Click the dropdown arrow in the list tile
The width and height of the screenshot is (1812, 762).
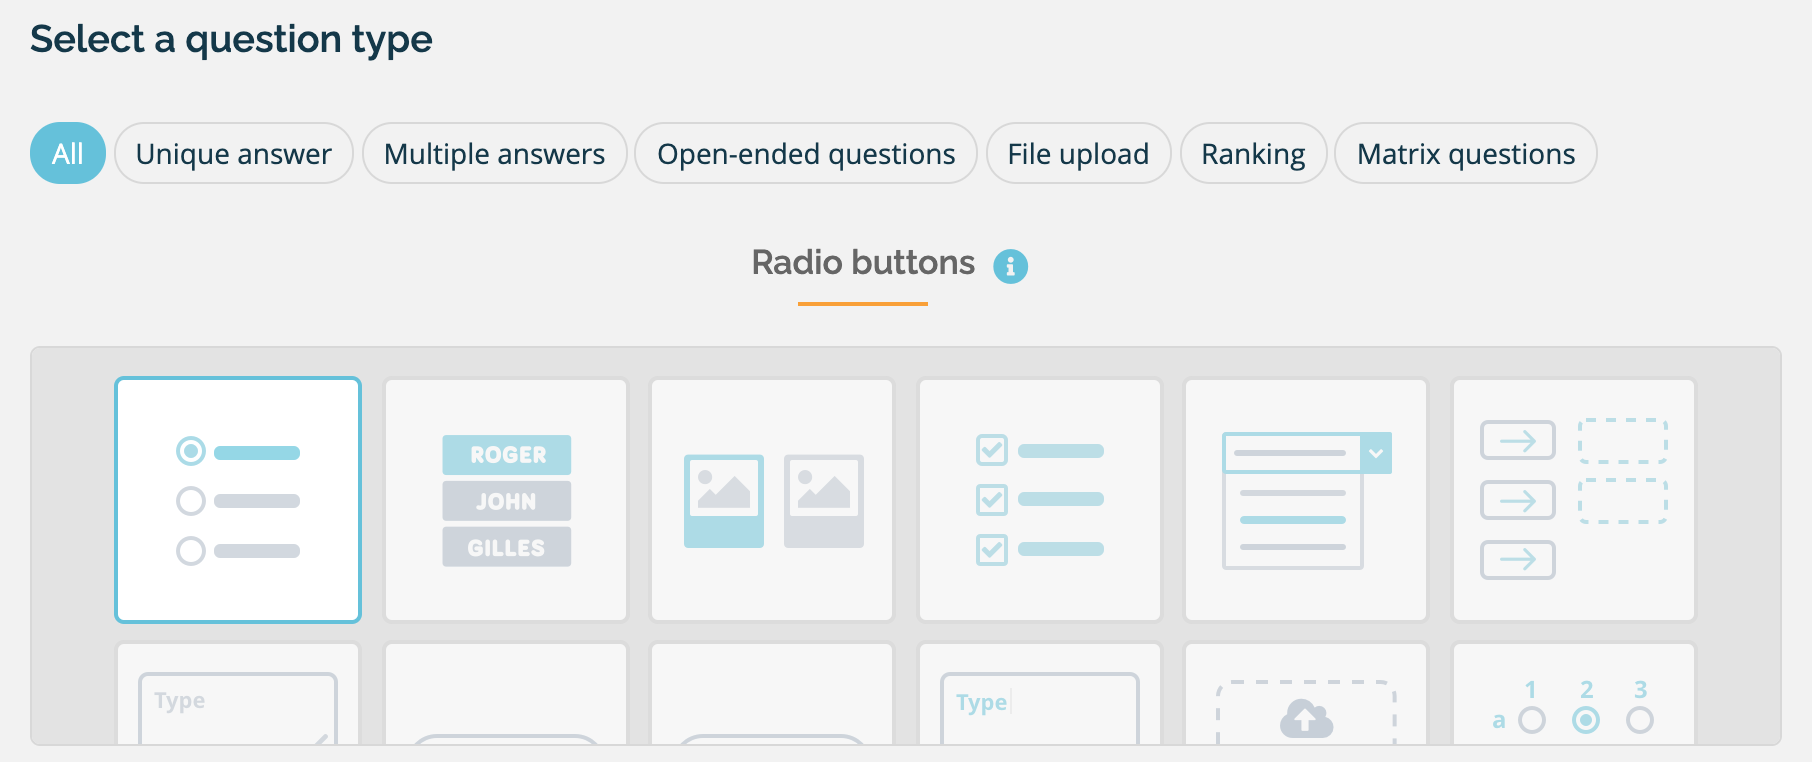click(1376, 453)
